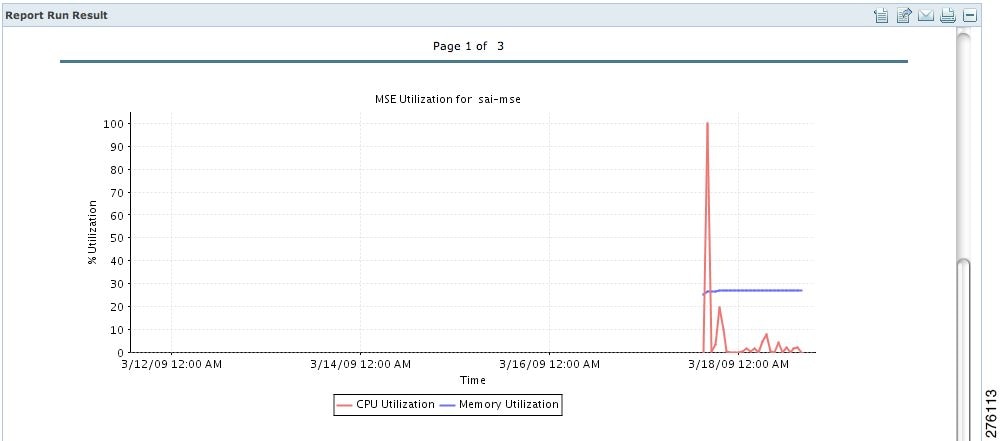Viewport: 1000px width, 441px height.
Task: Click the vertical scrollbar thumb
Action: pyautogui.click(x=964, y=348)
